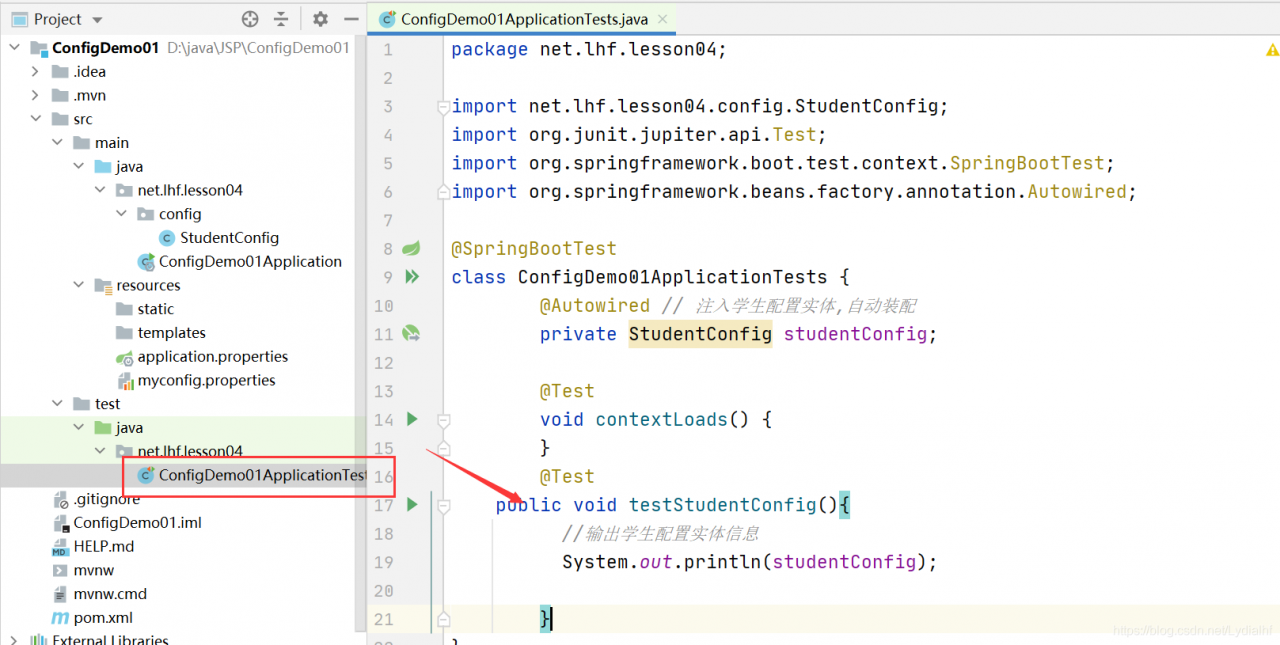Fold testStudentConfig method at line 17
The image size is (1280, 645).
443,506
